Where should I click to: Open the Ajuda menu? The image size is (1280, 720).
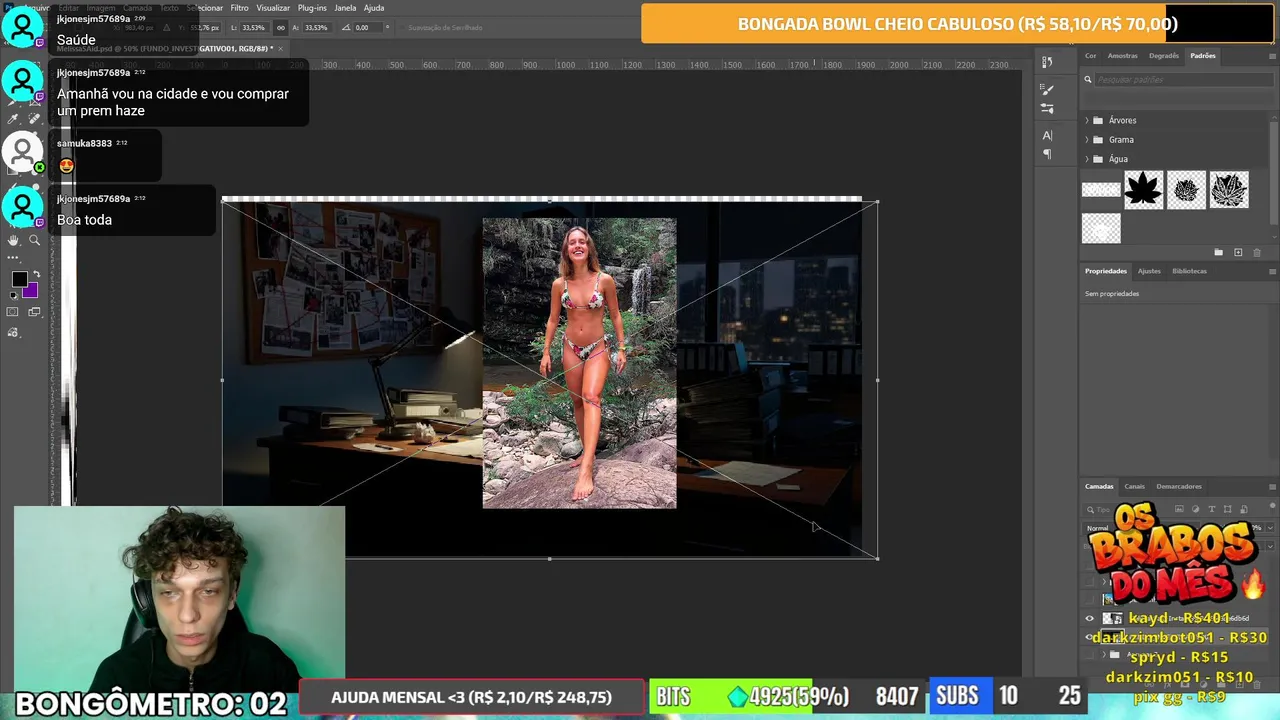374,8
